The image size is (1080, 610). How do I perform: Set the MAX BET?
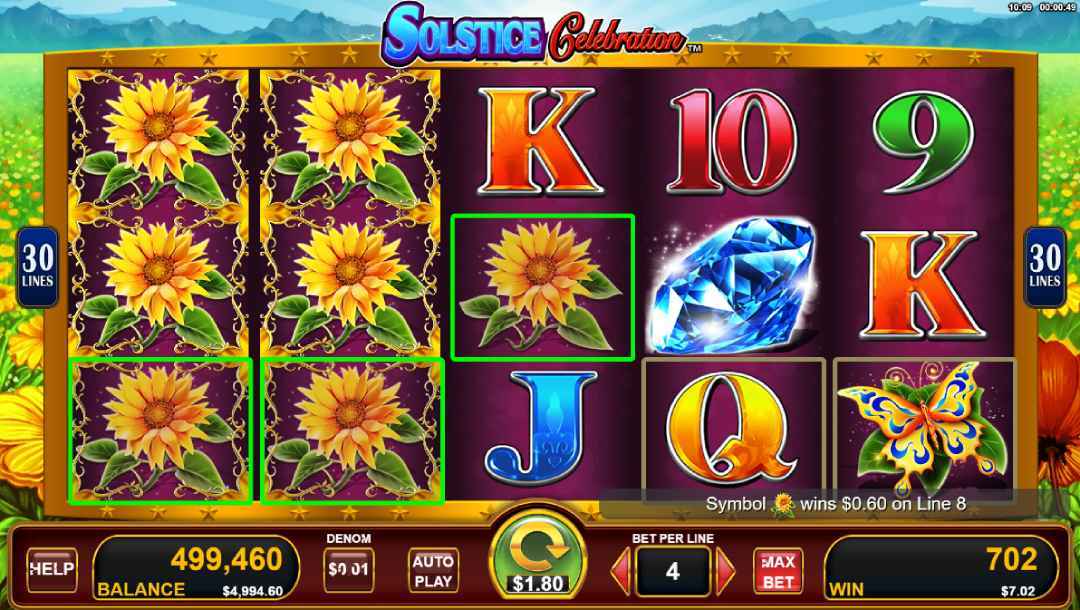(x=778, y=571)
